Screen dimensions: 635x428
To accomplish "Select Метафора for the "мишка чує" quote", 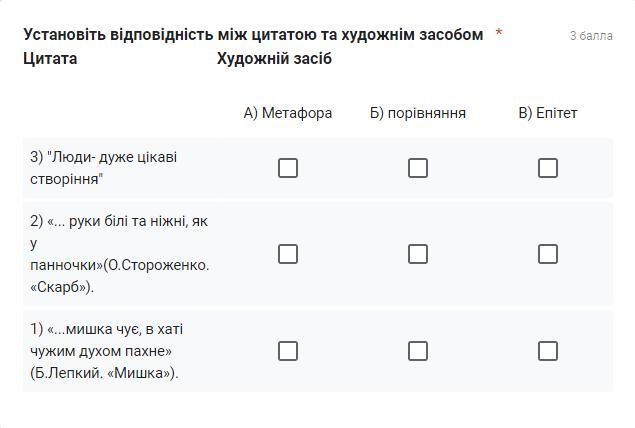I will pos(288,351).
